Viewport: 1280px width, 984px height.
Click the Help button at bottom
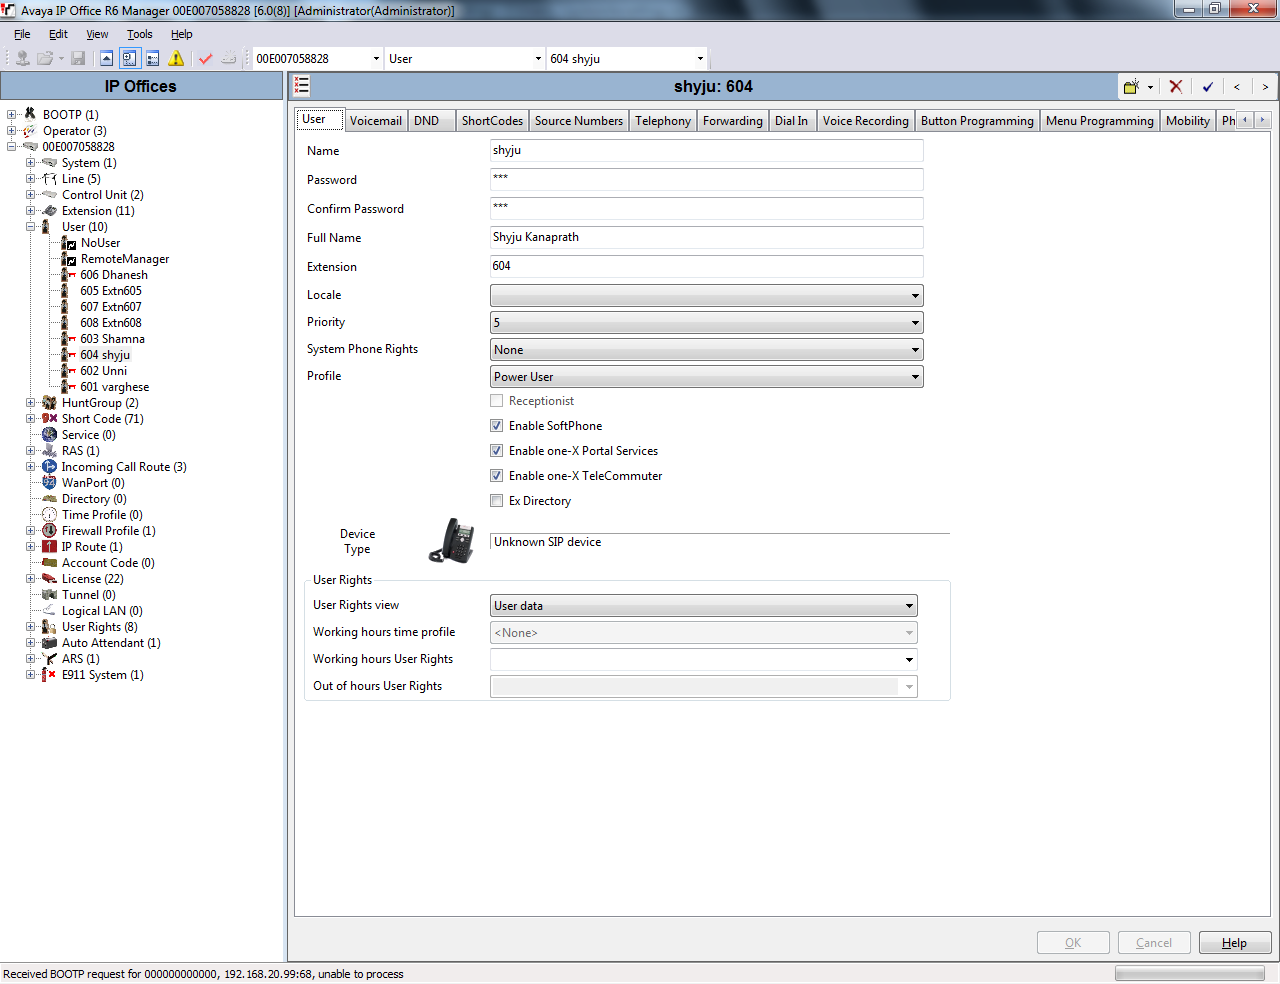point(1234,943)
